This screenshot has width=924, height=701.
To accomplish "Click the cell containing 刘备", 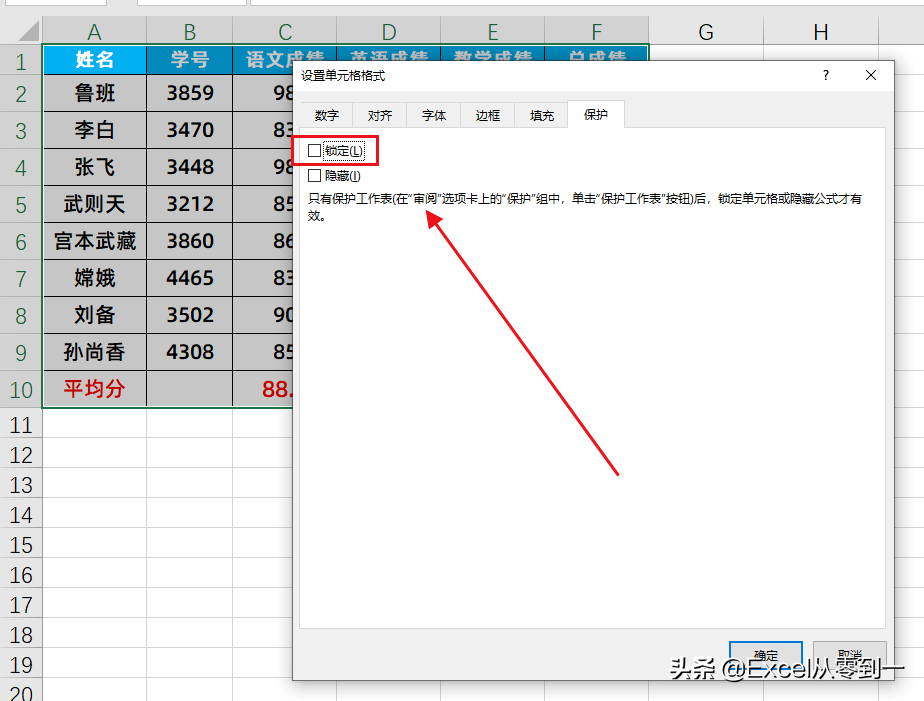I will (x=94, y=315).
